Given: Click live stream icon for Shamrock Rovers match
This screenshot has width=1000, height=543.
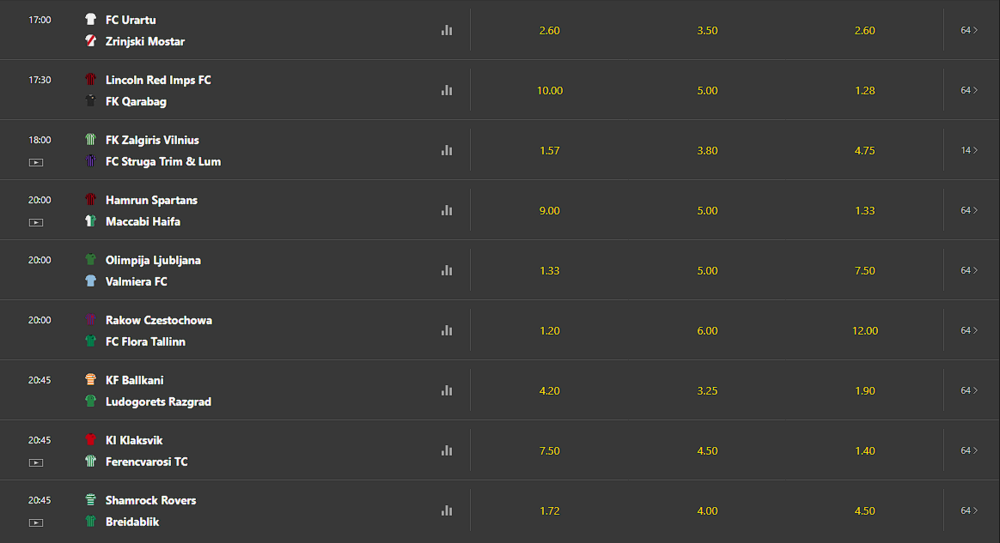Looking at the screenshot, I should click(36, 522).
